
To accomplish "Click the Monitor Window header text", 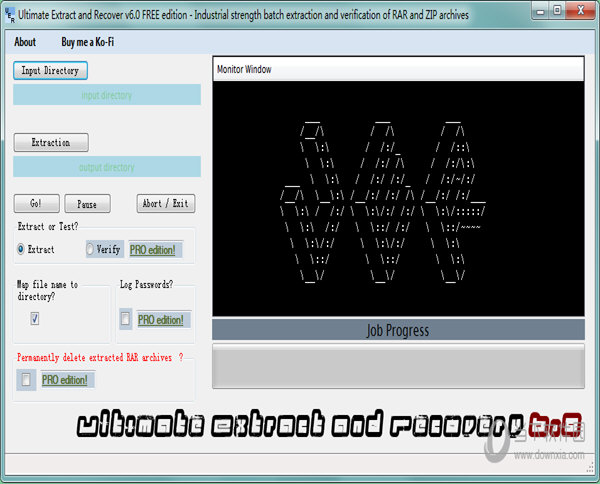I will (244, 69).
